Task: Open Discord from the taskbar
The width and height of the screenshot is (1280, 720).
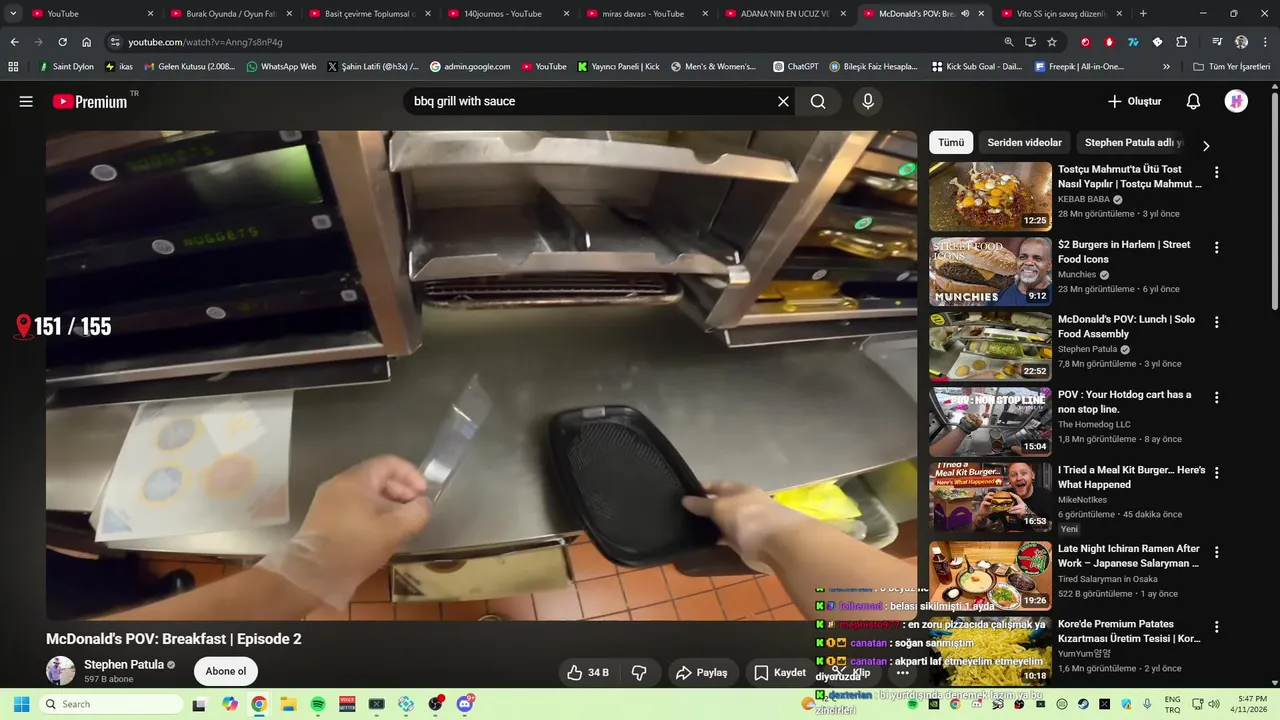Action: pos(465,704)
